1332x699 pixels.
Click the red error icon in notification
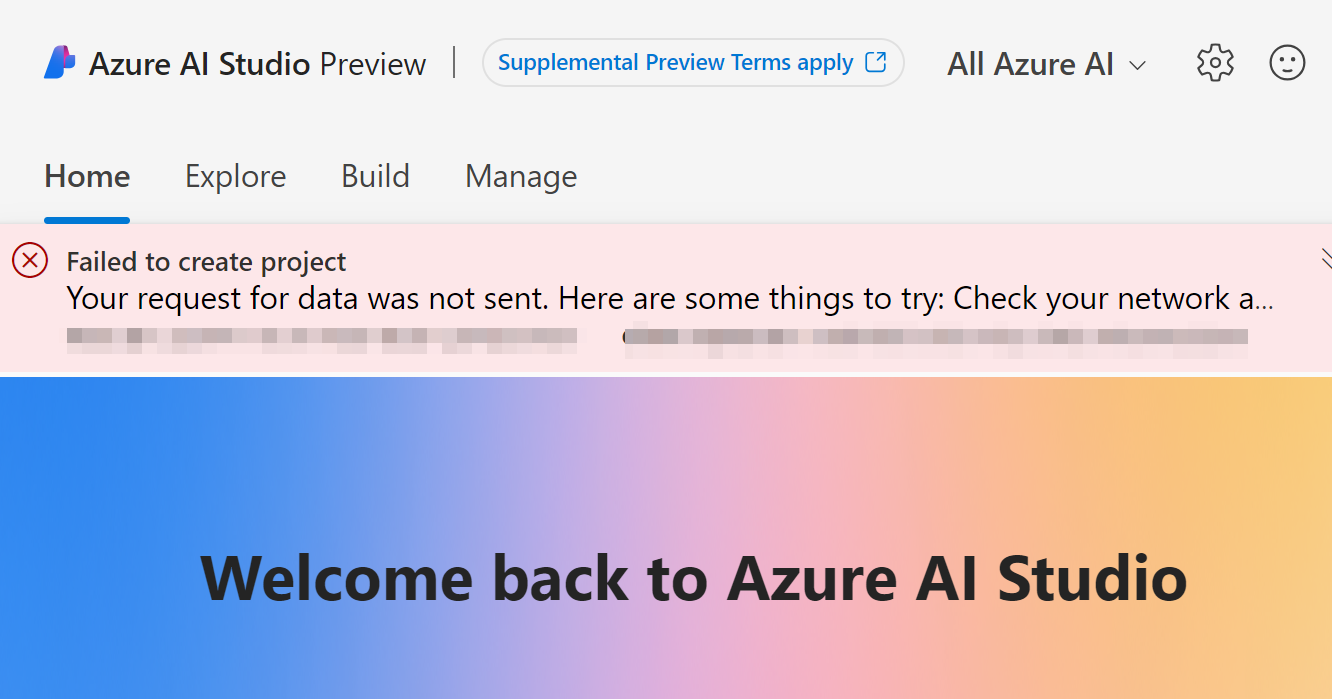[30, 261]
